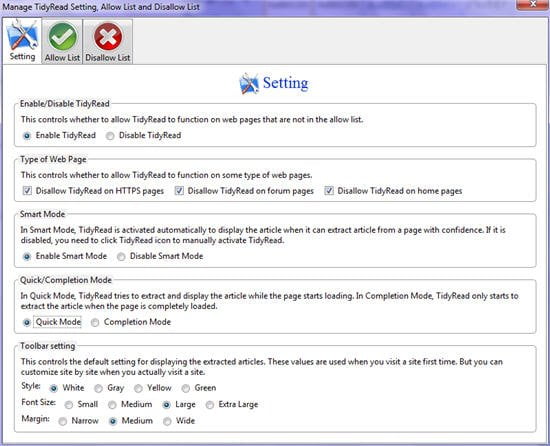The width and height of the screenshot is (550, 446).
Task: Open the Setting tab with tools icon
Action: (x=22, y=41)
